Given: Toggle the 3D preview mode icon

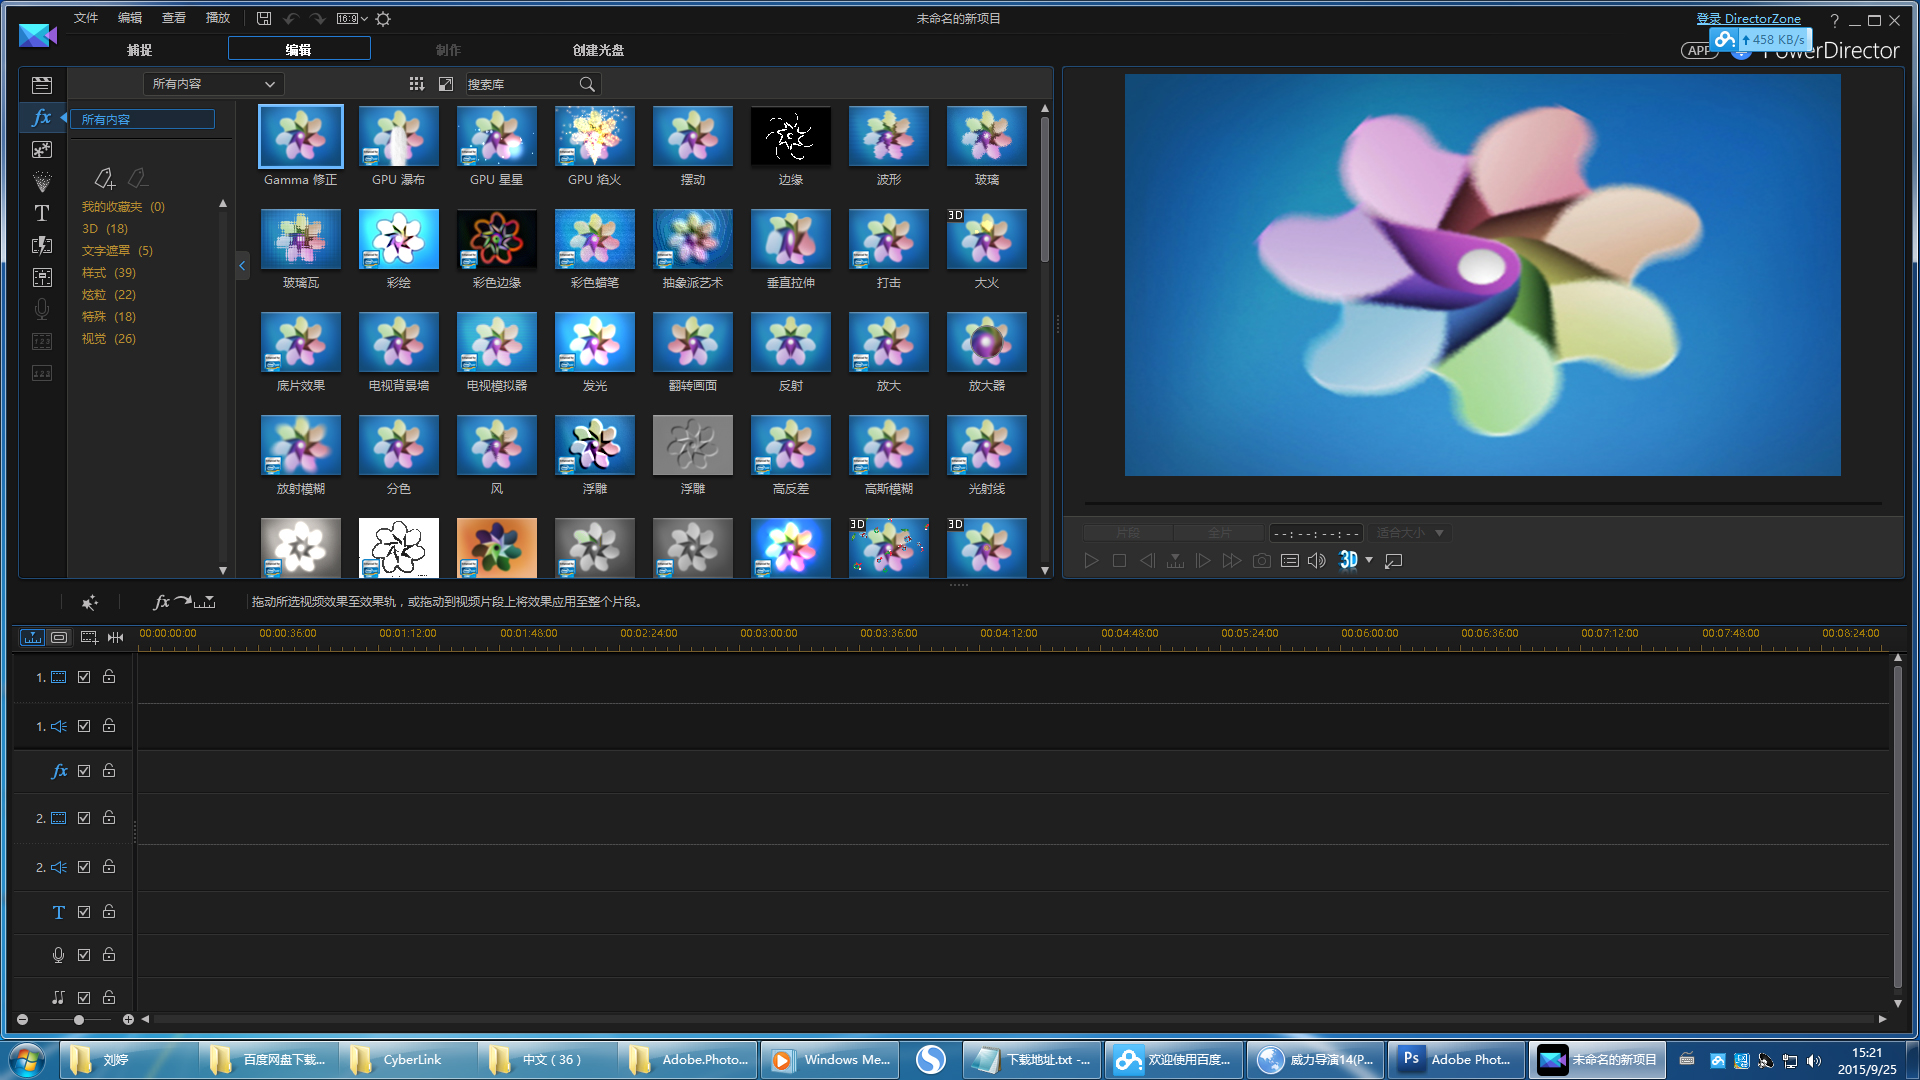Looking at the screenshot, I should coord(1348,560).
